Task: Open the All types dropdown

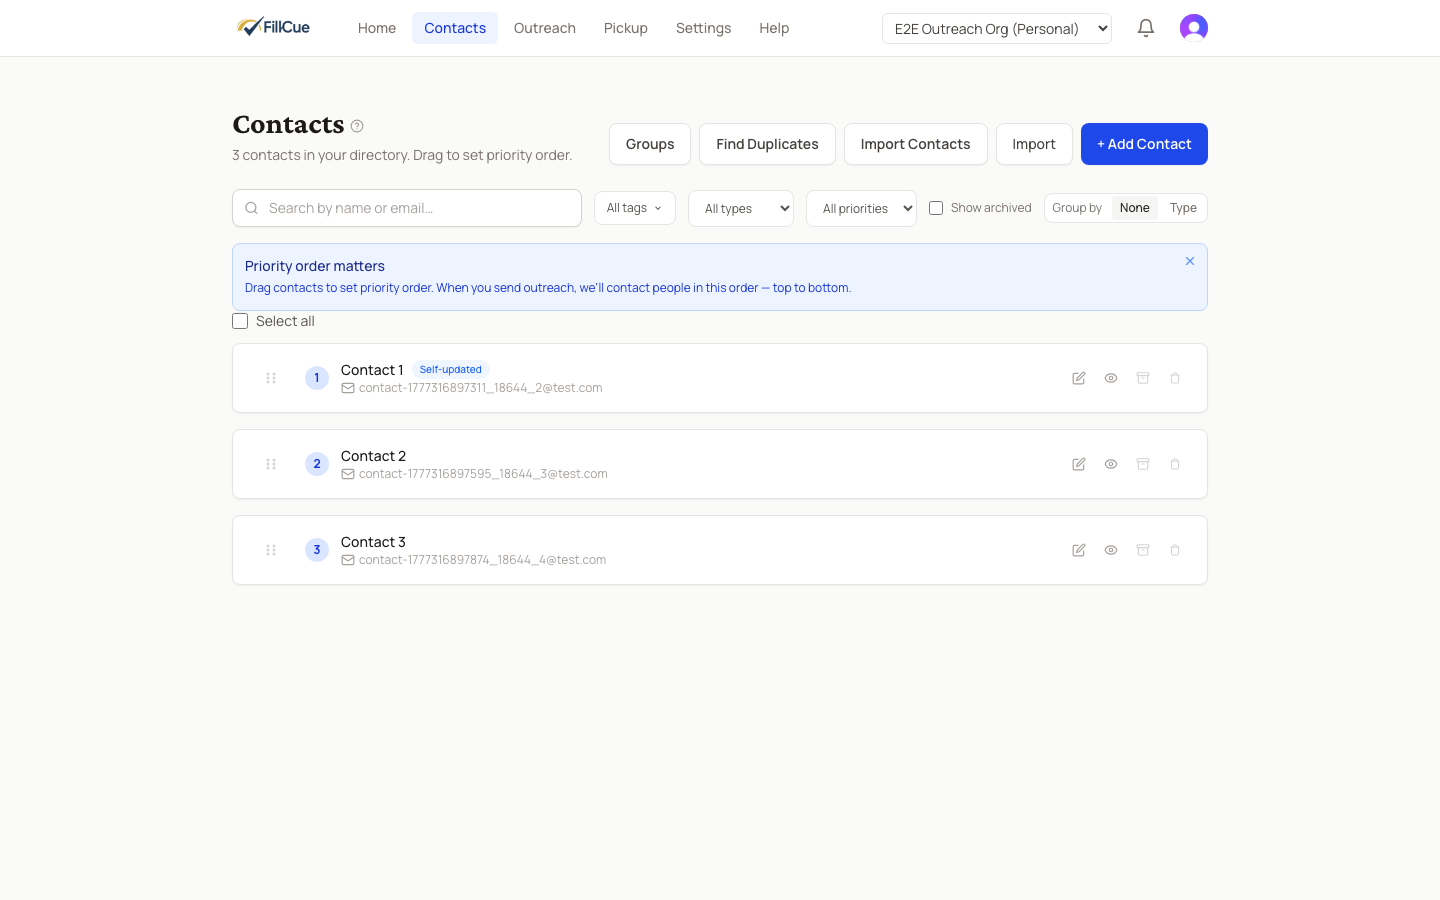Action: tap(741, 208)
